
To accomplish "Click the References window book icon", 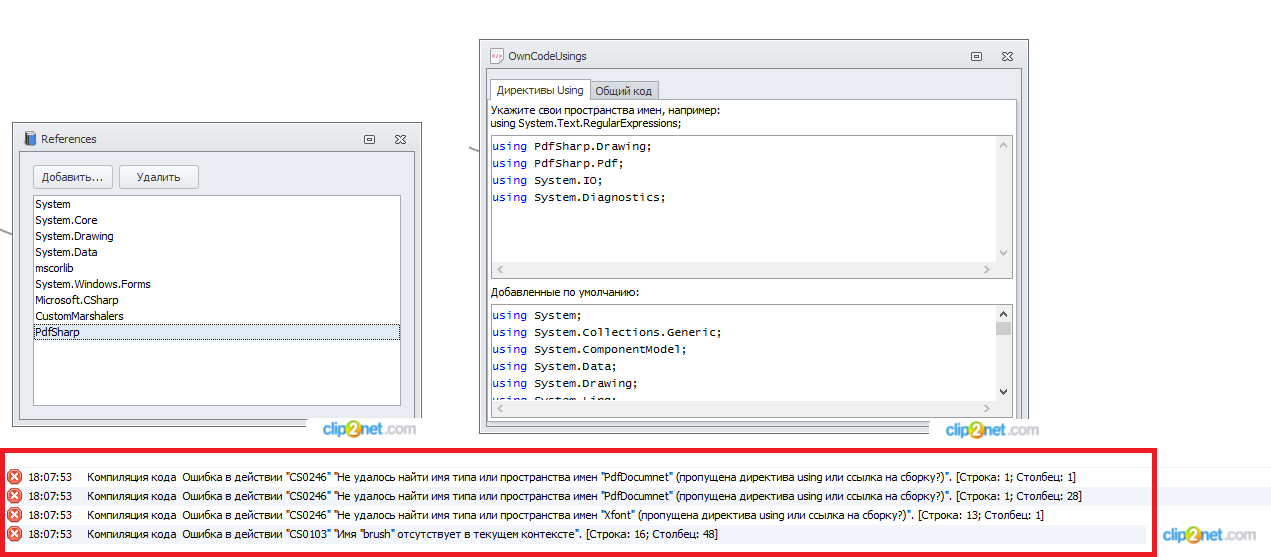I will (x=30, y=139).
